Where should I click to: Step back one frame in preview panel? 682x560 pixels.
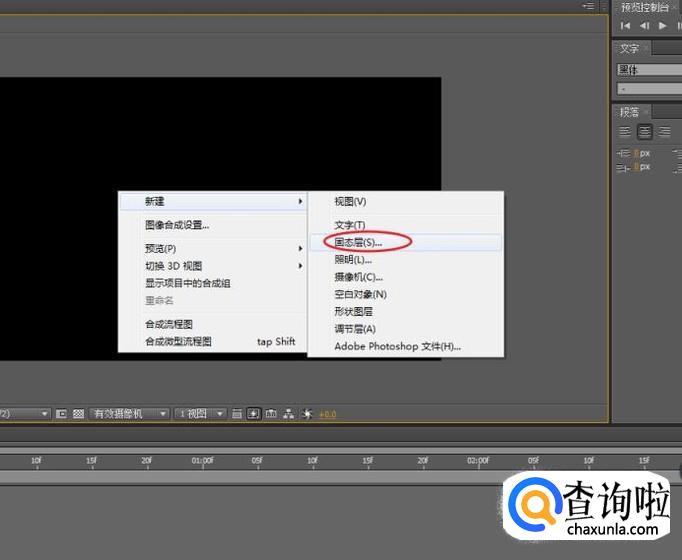click(x=644, y=26)
